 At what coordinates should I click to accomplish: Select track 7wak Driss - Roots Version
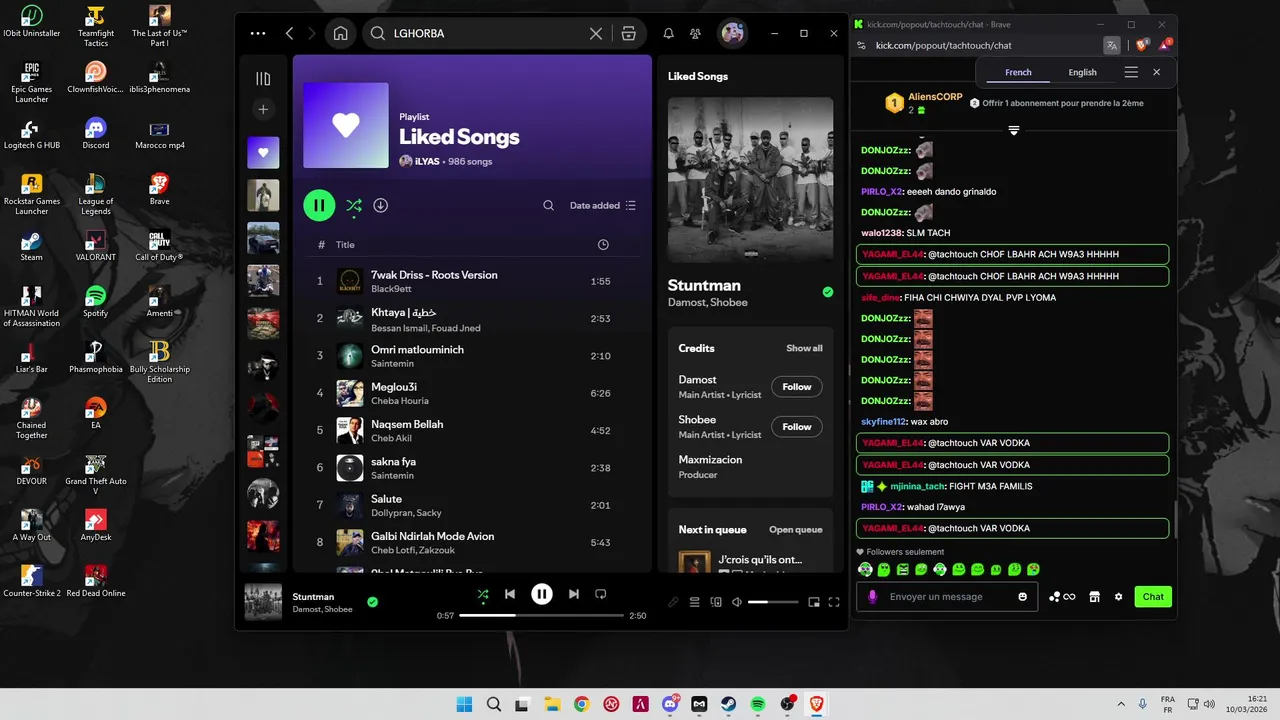[434, 275]
